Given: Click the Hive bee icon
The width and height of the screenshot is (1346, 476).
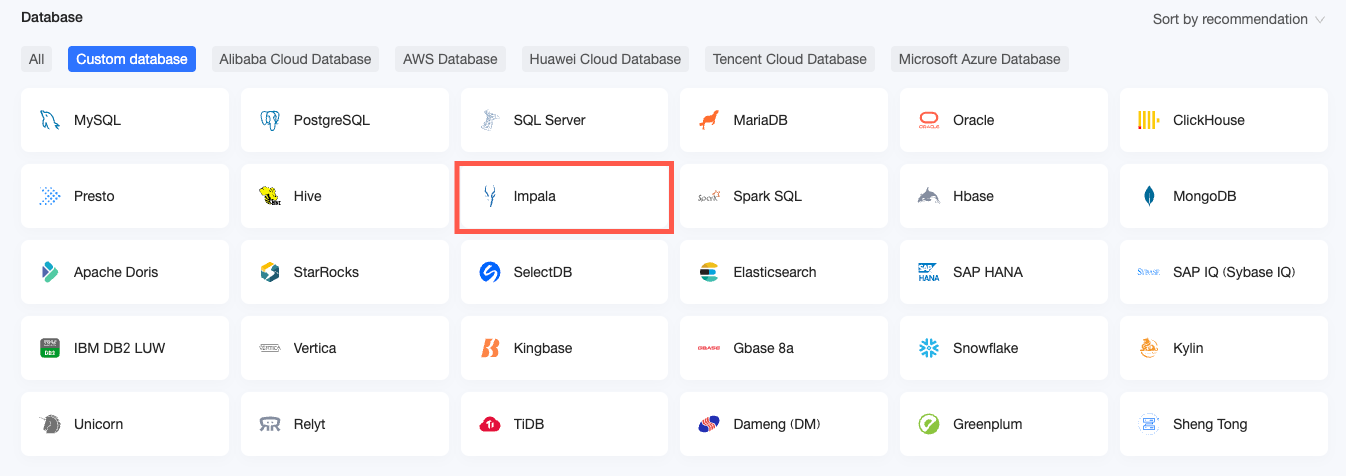Looking at the screenshot, I should 269,196.
